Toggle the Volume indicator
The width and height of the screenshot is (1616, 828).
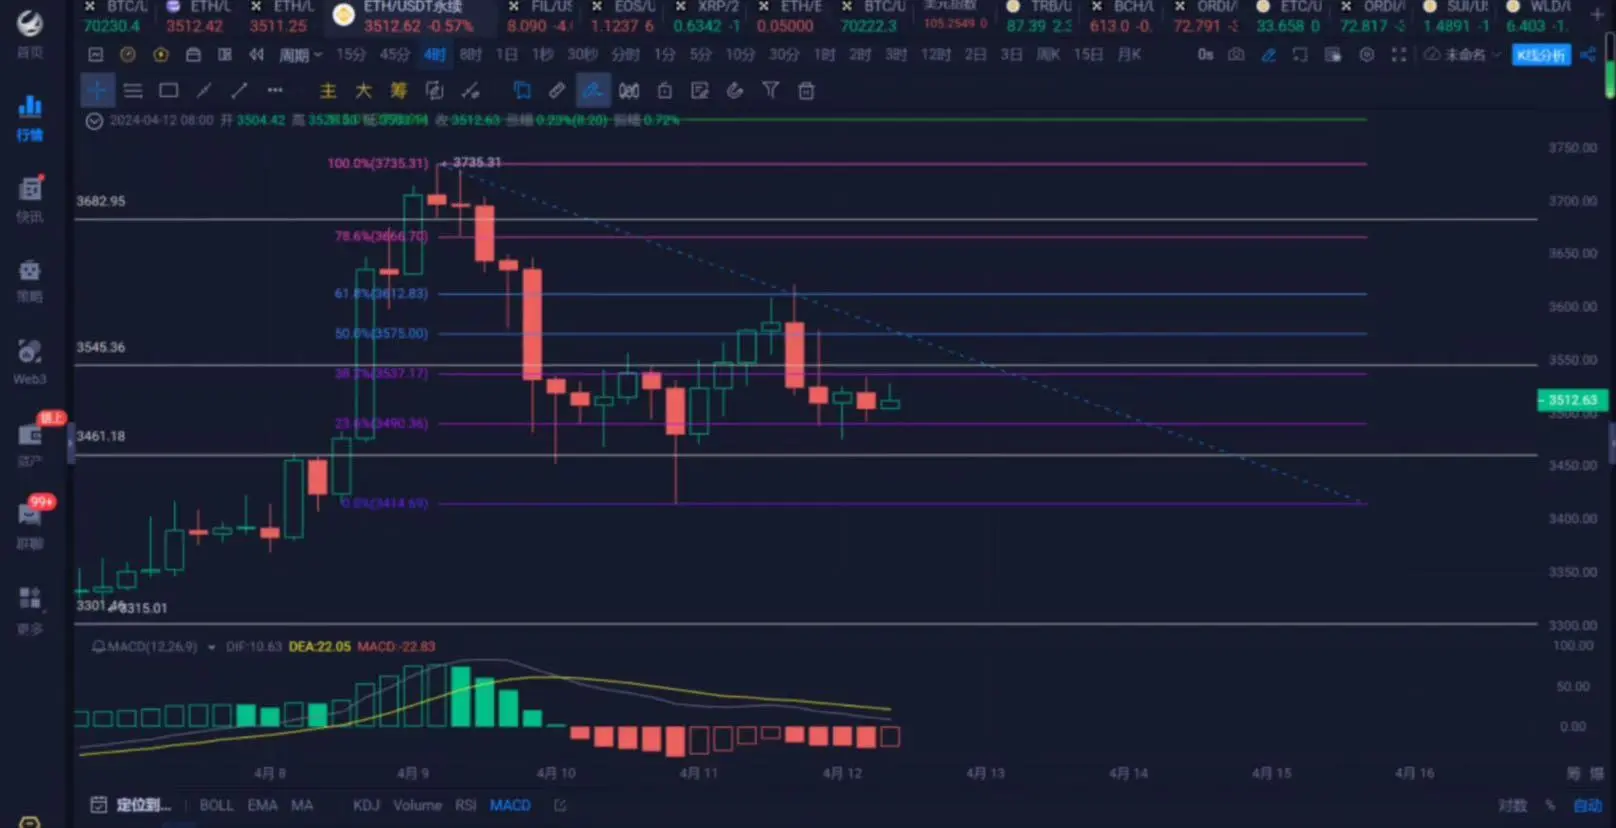[x=417, y=805]
